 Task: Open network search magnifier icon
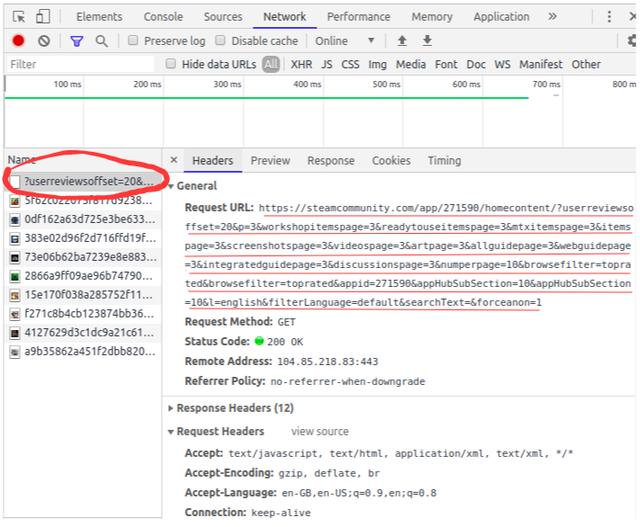[102, 41]
